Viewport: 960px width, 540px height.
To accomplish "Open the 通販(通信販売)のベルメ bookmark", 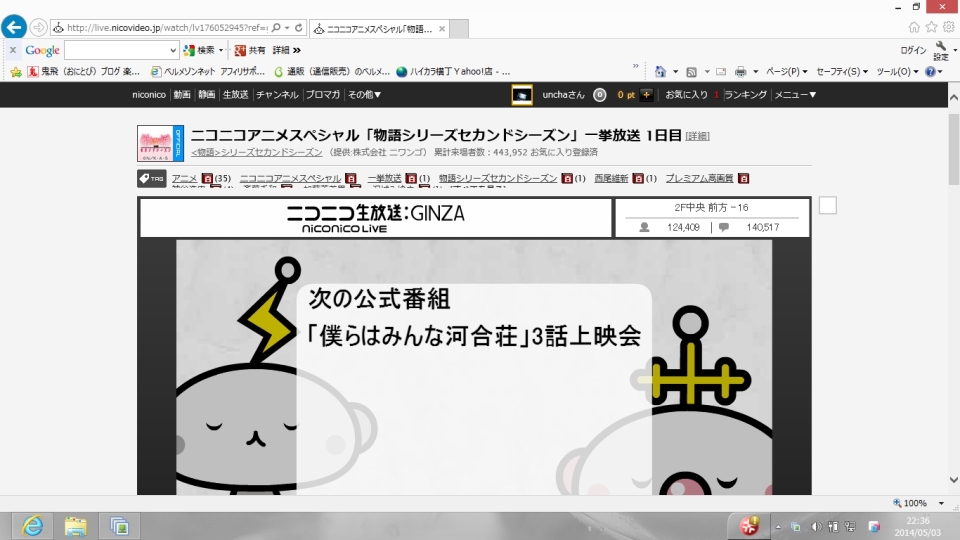I will click(x=332, y=72).
